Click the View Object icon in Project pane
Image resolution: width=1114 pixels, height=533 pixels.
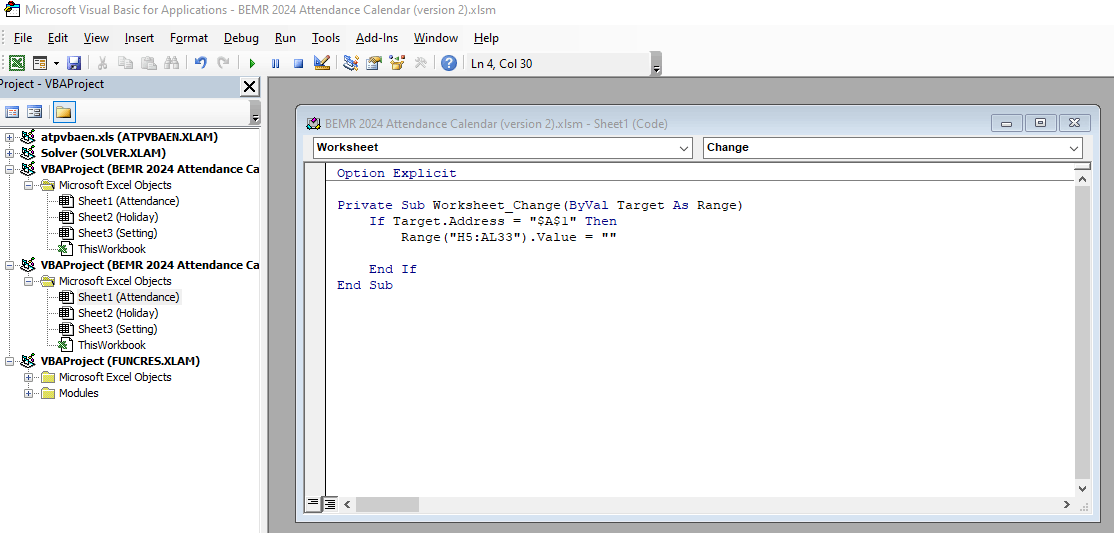tap(34, 112)
